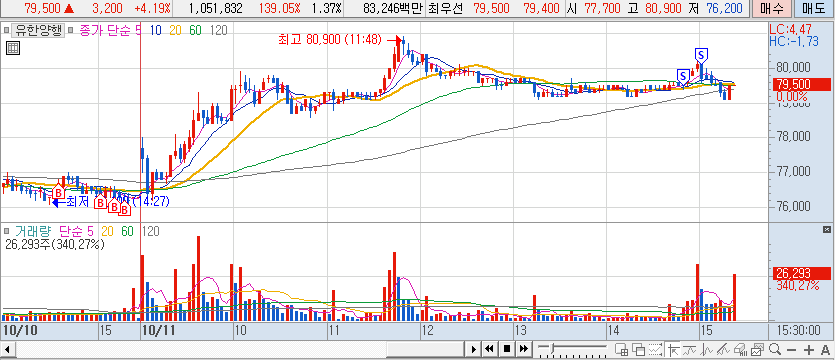Click the data grid table icon under 유한양행

[x=13, y=48]
